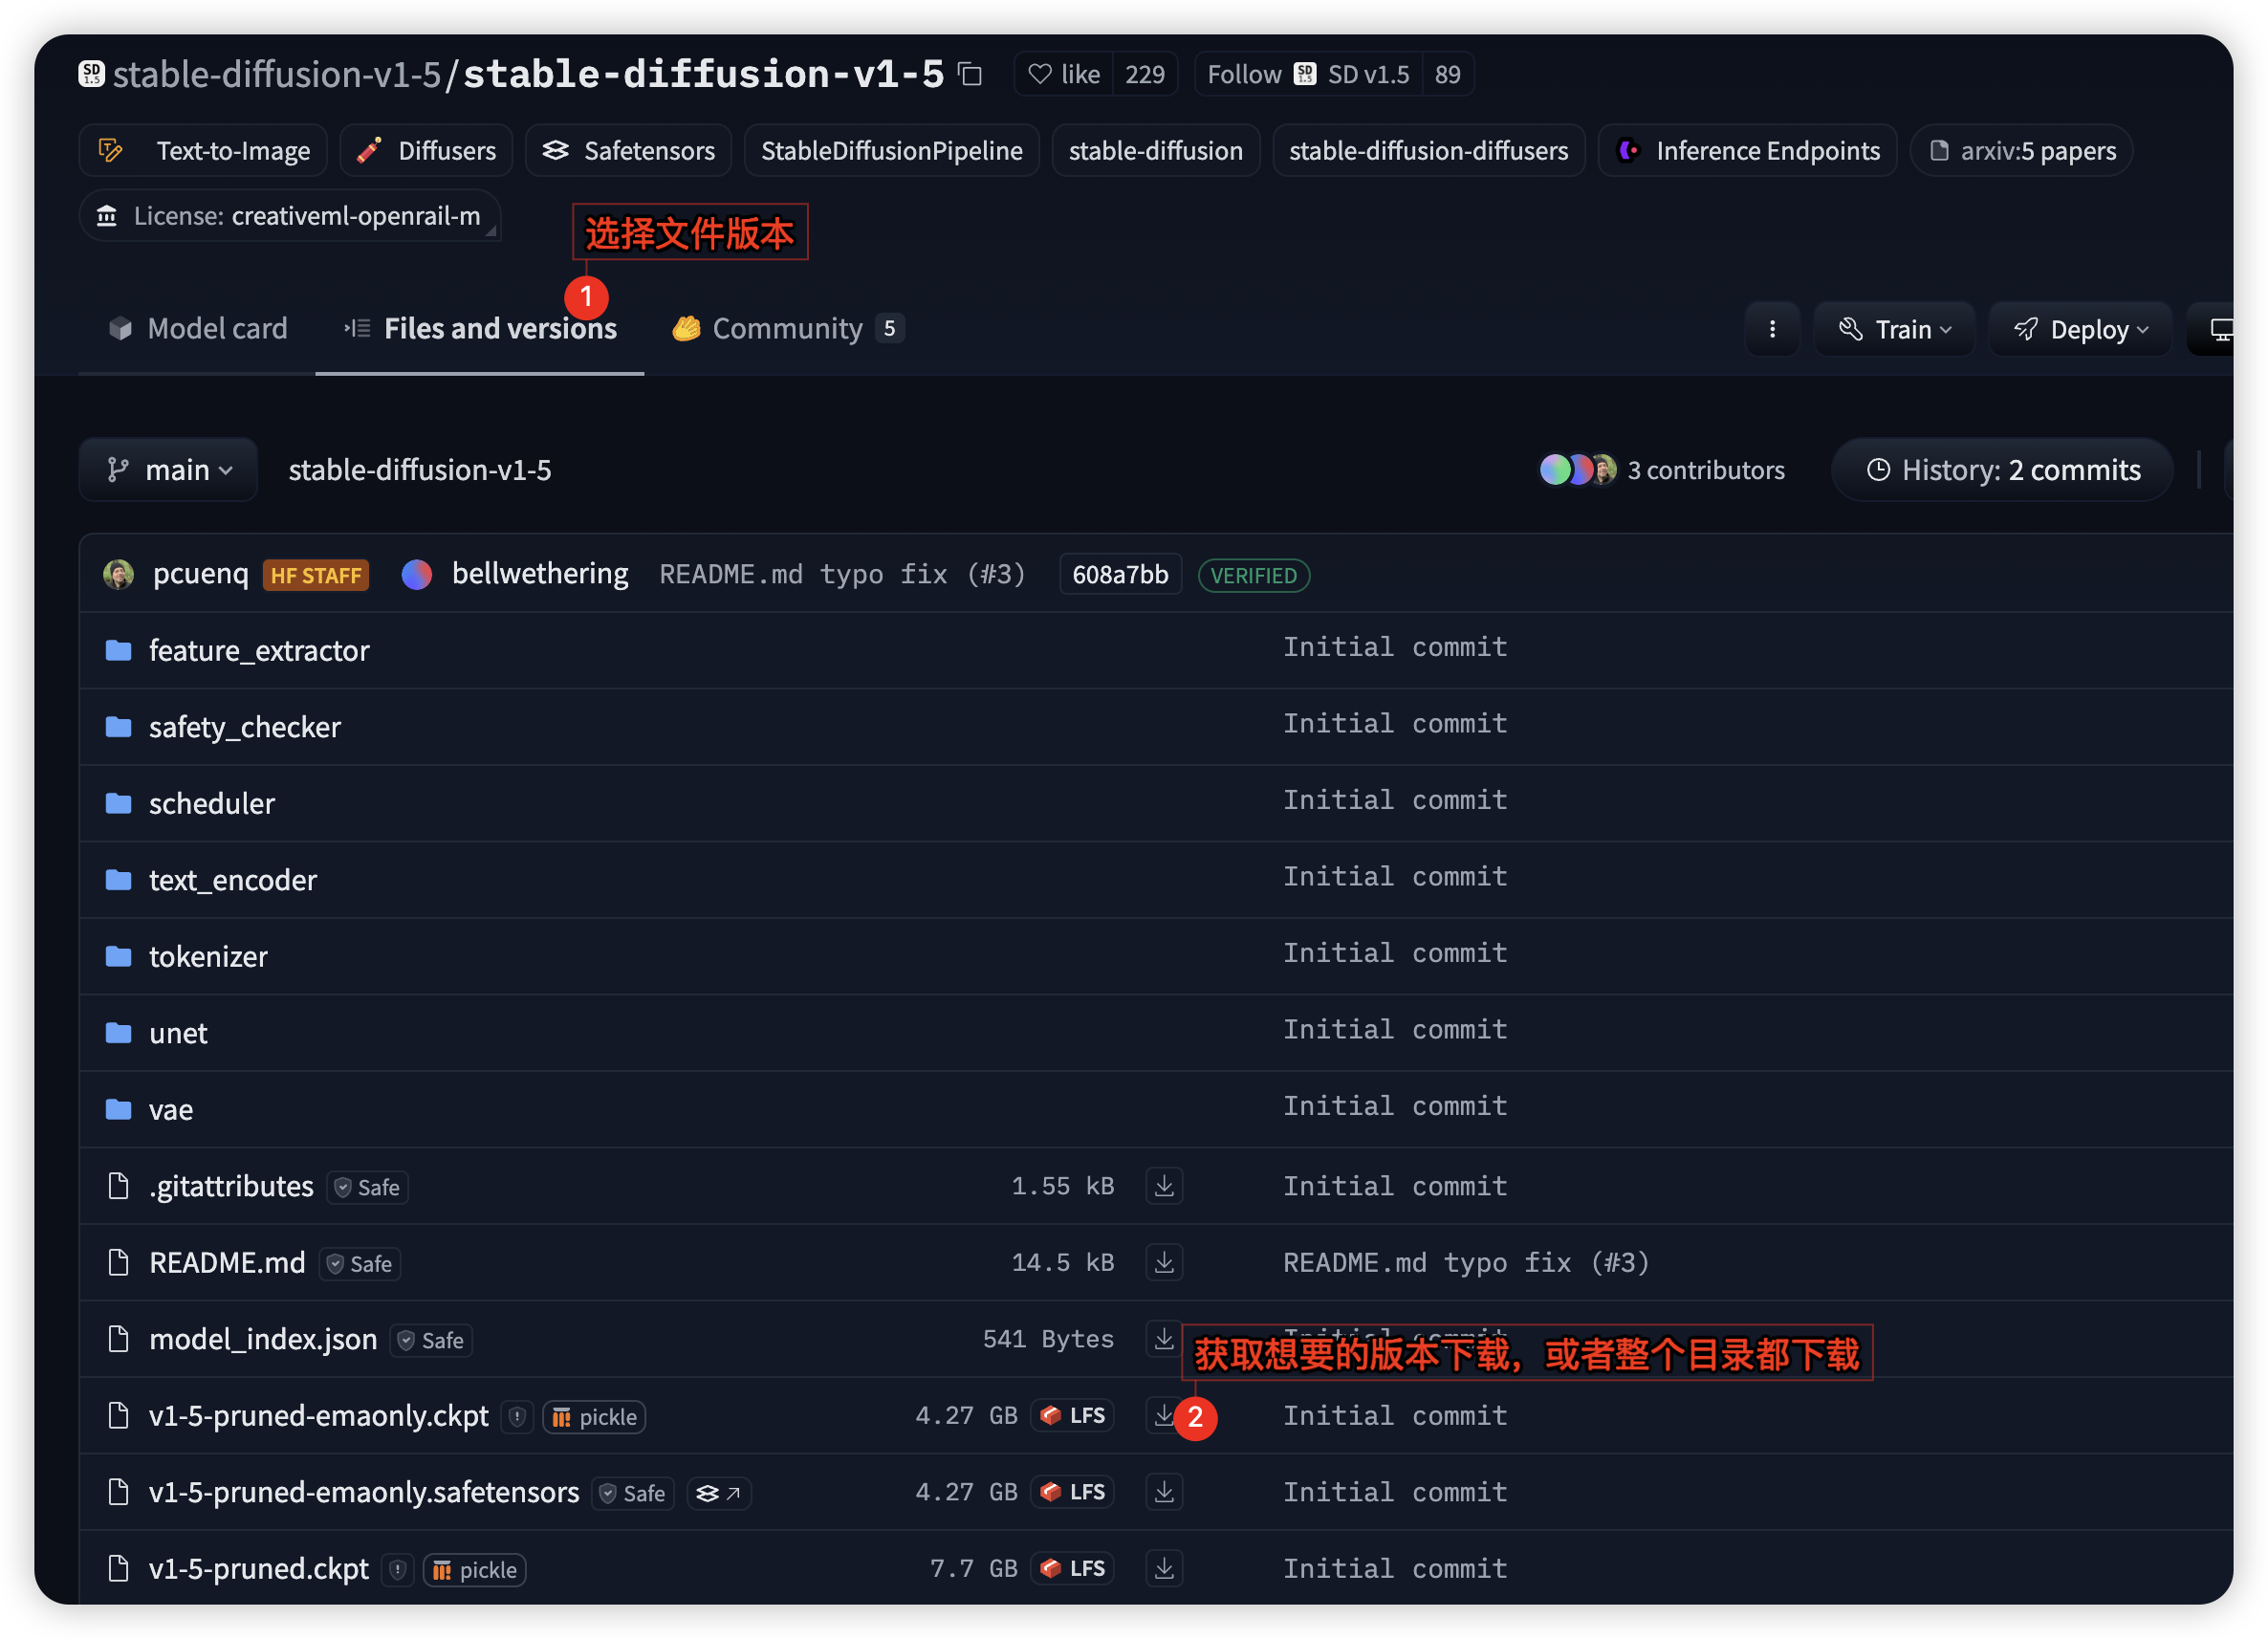Open the more options kebab menu
The height and width of the screenshot is (1639, 2268).
pos(1772,329)
